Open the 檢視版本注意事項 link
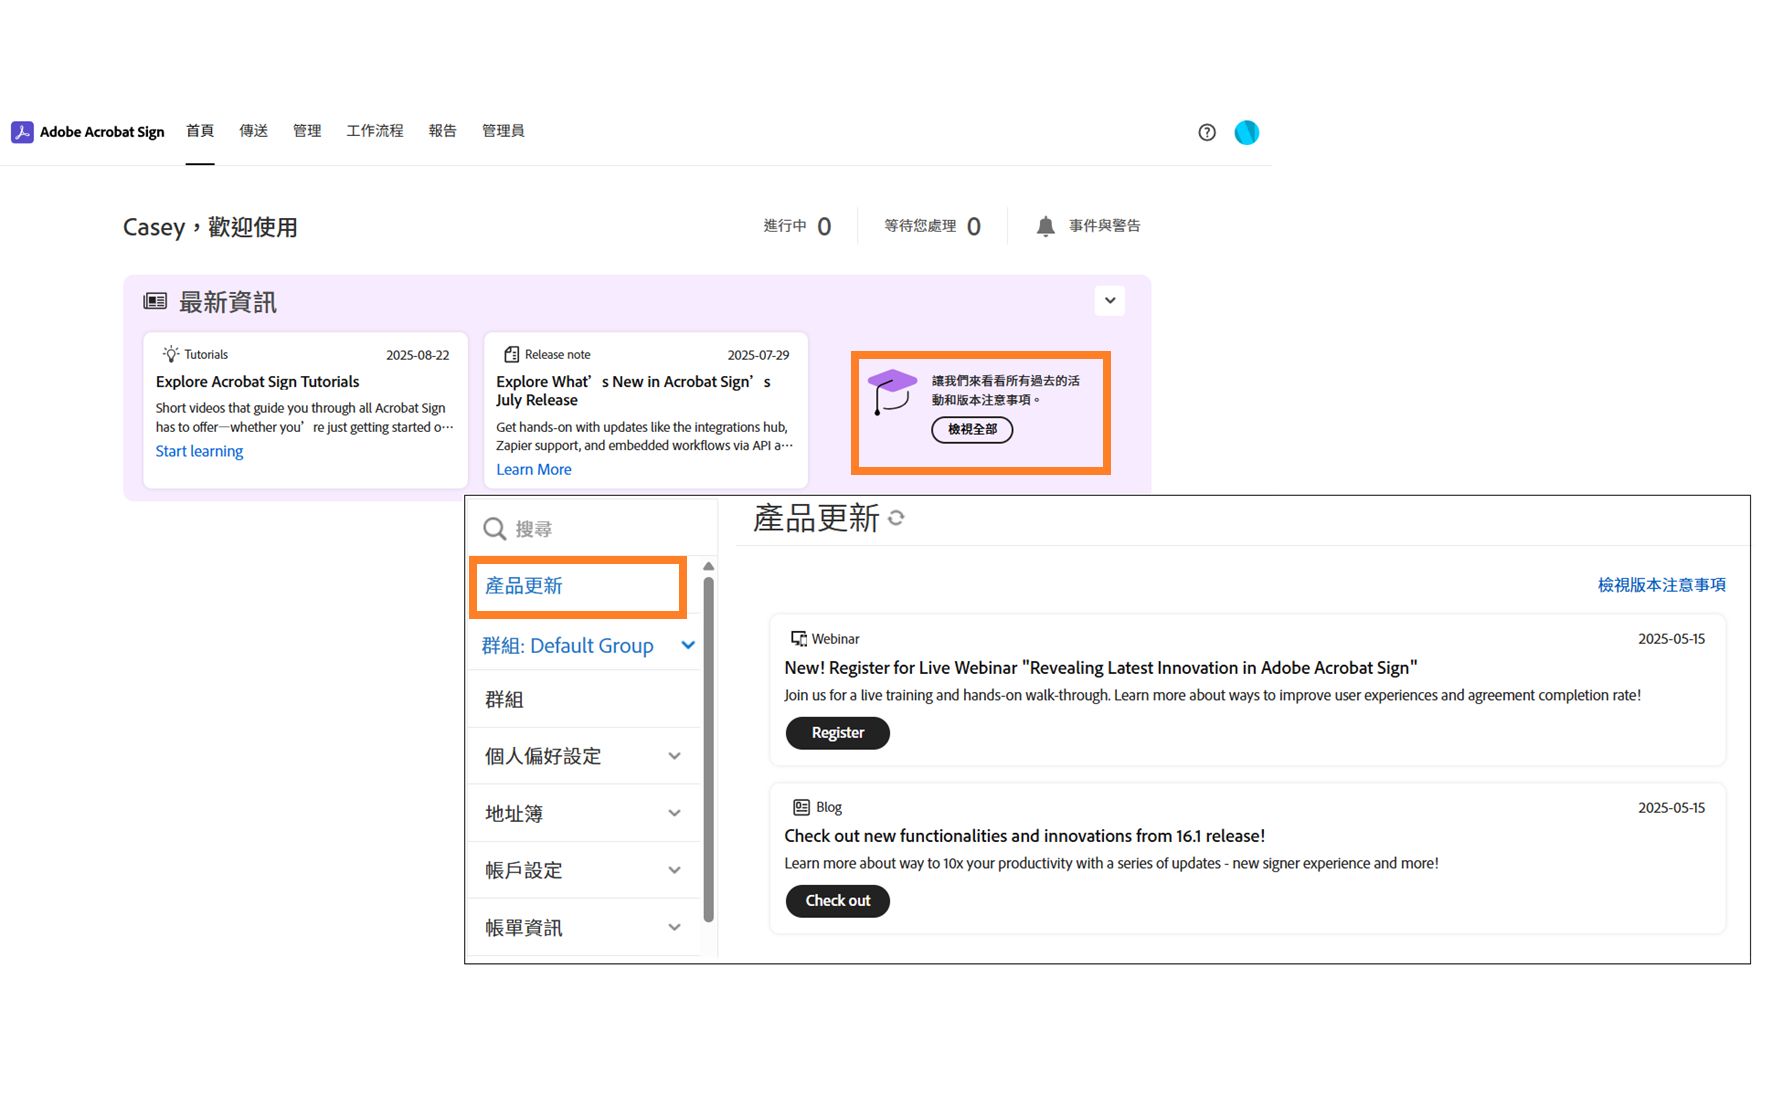1772x1099 pixels. click(x=1661, y=585)
